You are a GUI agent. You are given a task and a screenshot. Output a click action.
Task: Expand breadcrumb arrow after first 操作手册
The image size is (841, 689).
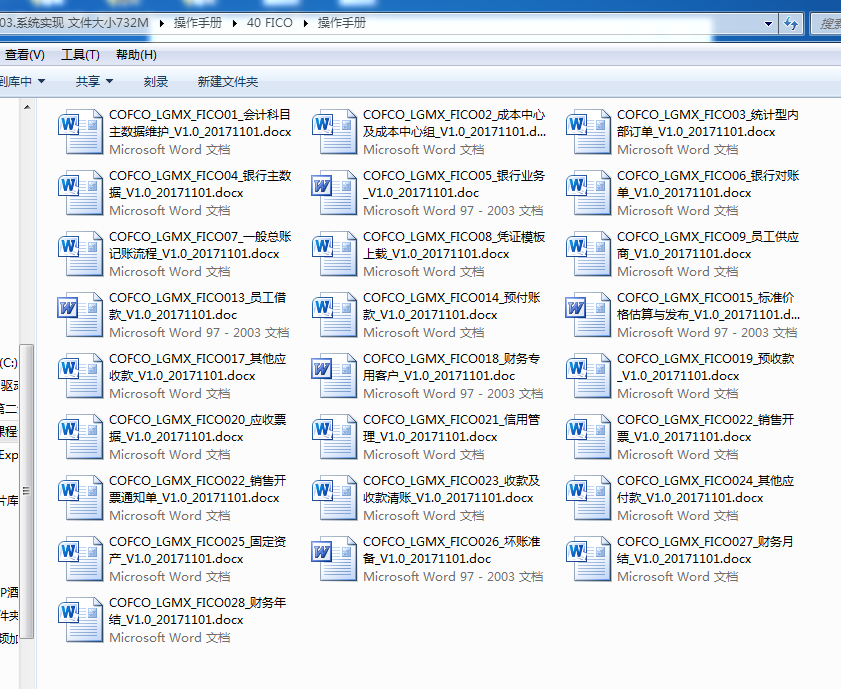235,24
